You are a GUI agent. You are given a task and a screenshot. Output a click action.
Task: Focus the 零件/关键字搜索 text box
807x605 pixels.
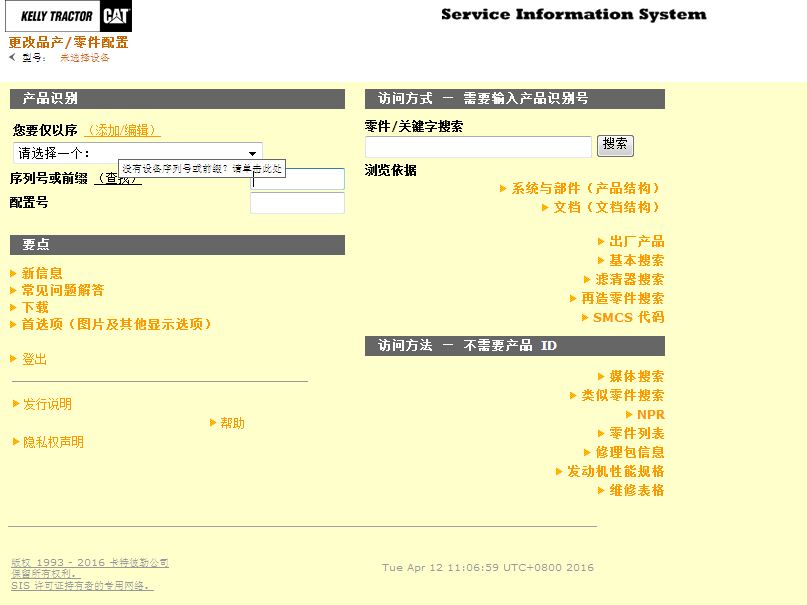click(478, 147)
